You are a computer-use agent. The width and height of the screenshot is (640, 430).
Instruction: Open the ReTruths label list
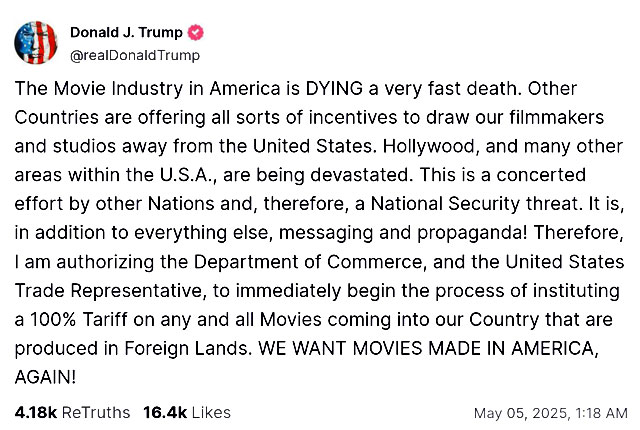point(96,412)
